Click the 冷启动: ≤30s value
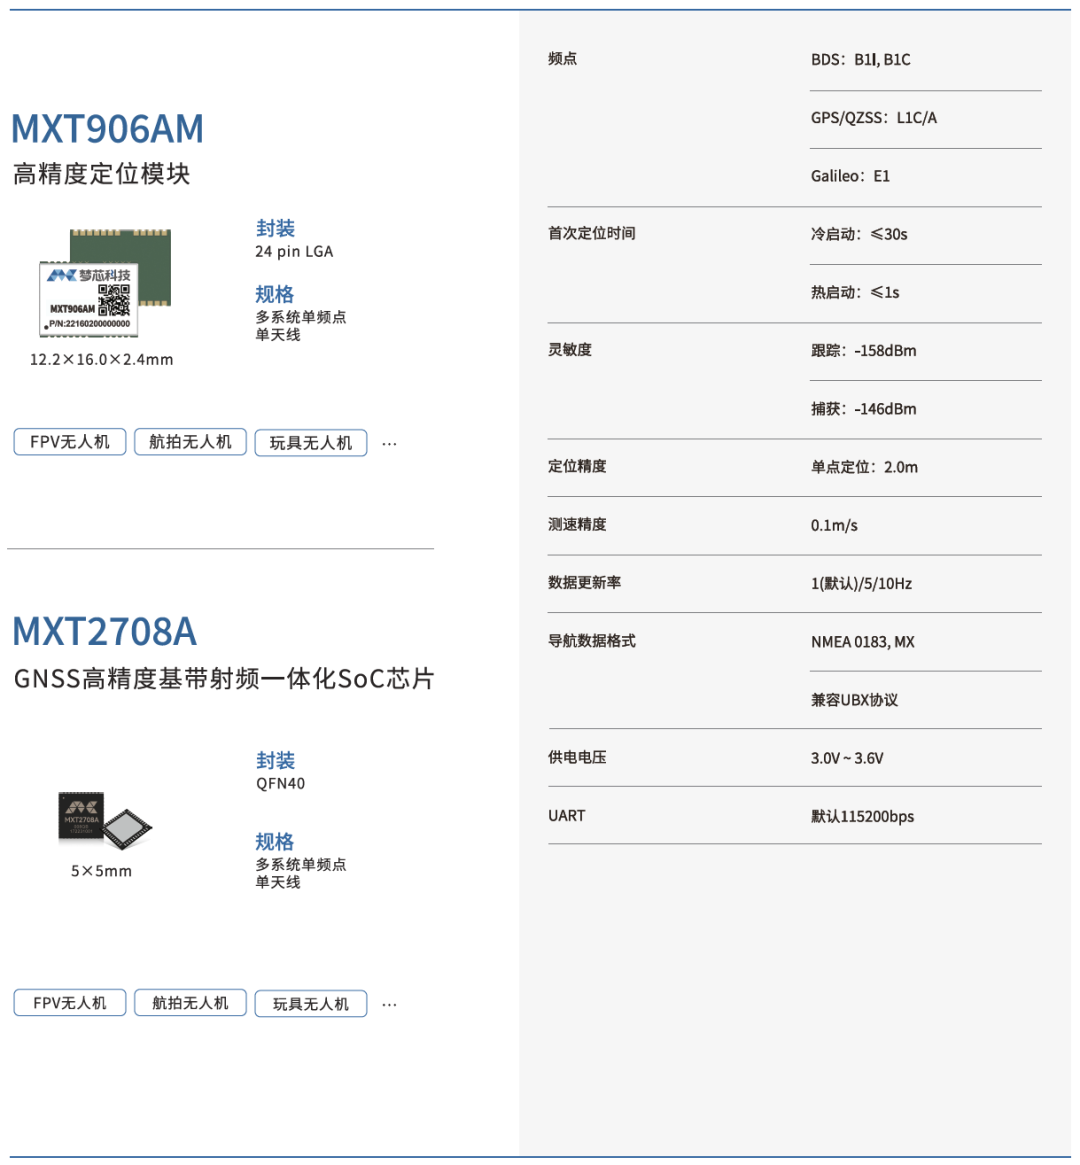1080x1165 pixels. tap(859, 234)
